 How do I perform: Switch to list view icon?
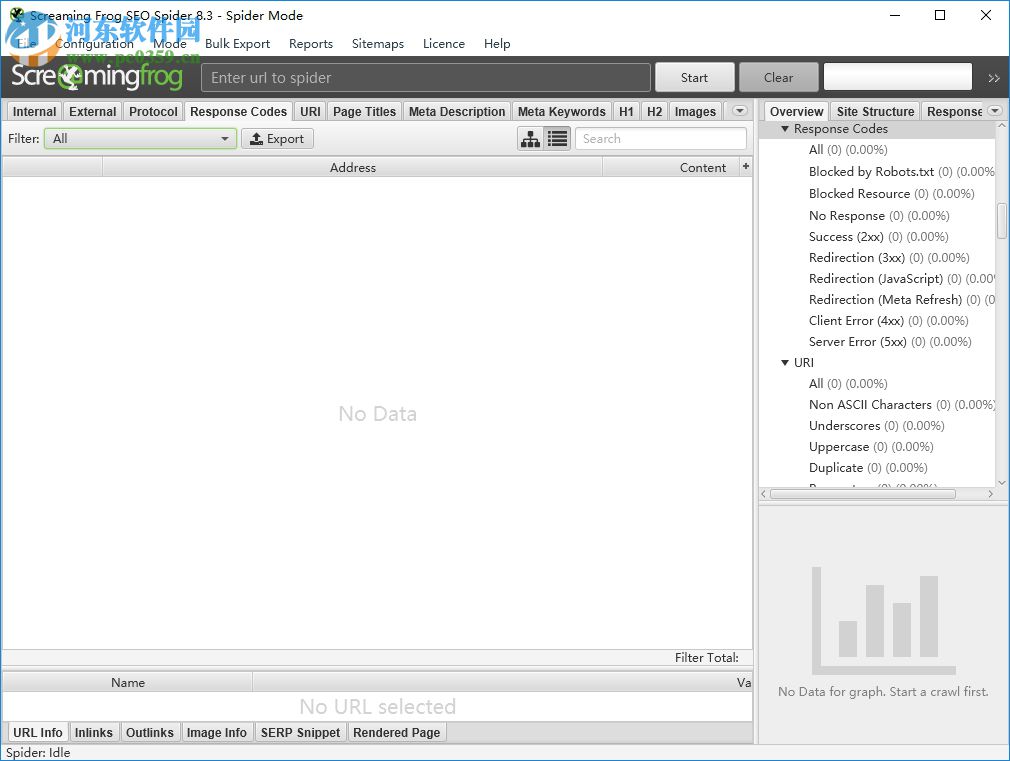click(x=558, y=139)
